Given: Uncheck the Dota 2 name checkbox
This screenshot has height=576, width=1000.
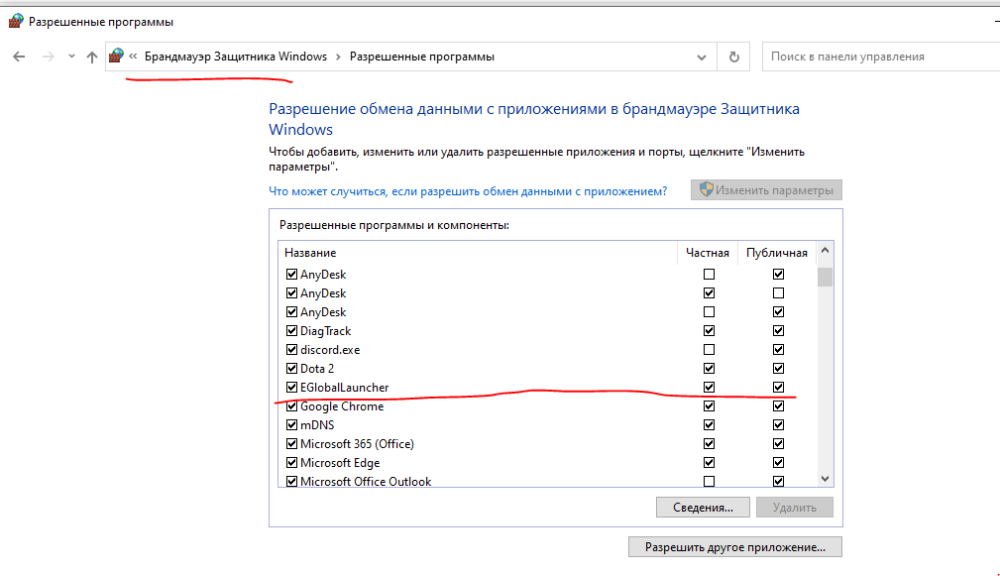Looking at the screenshot, I should tap(291, 369).
